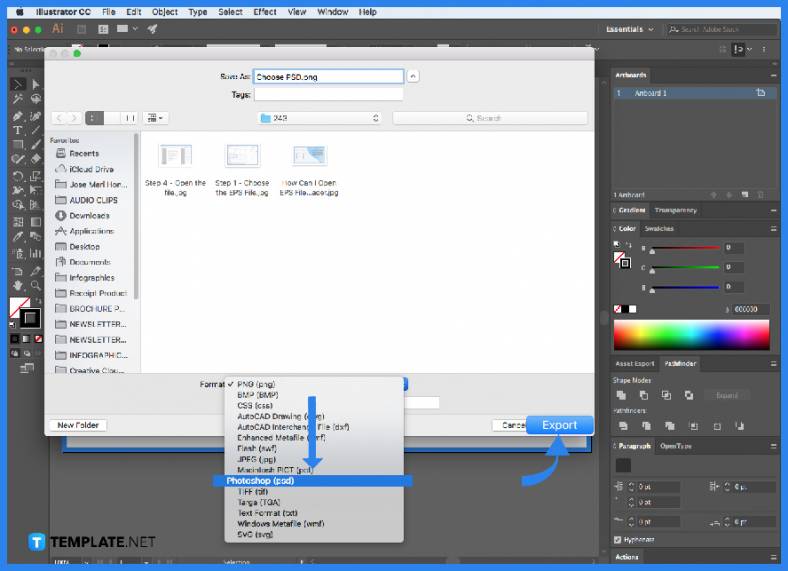Open the 243 folder location dropdown
The height and width of the screenshot is (571, 788).
click(319, 118)
